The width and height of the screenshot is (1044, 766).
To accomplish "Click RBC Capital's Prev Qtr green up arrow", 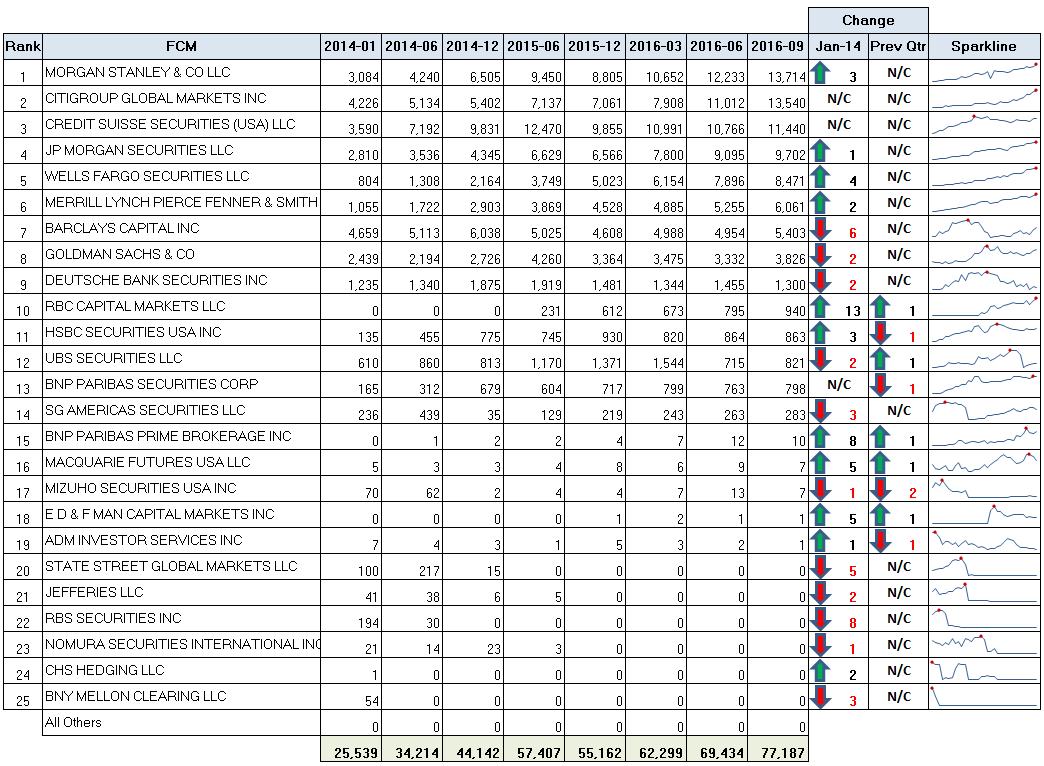I will 880,306.
